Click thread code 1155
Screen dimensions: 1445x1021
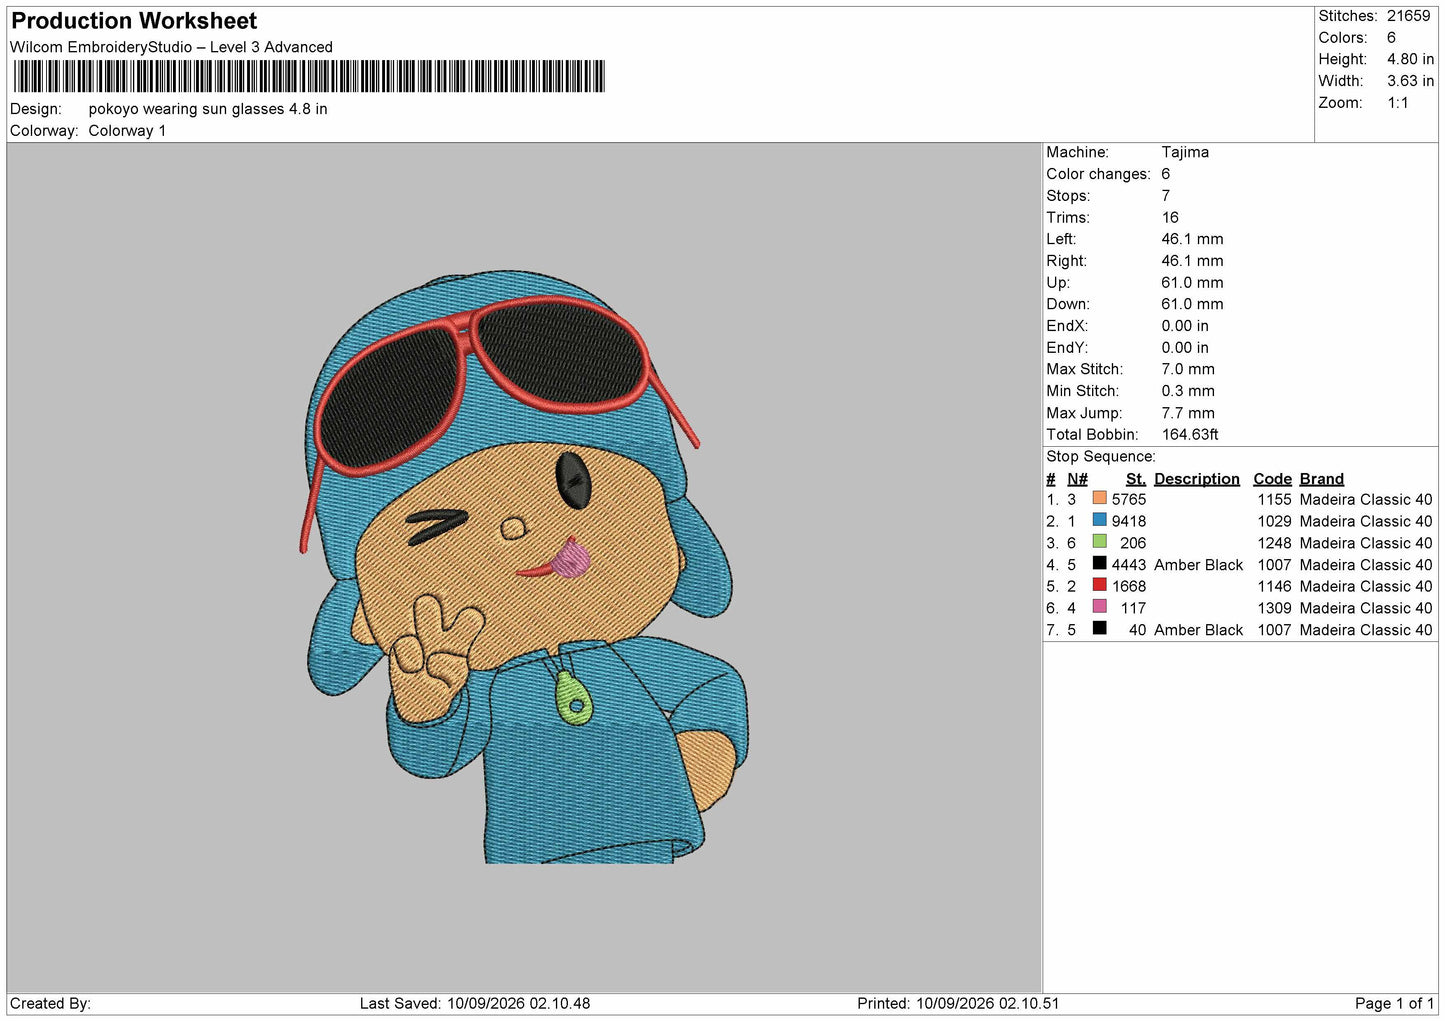coord(1275,500)
